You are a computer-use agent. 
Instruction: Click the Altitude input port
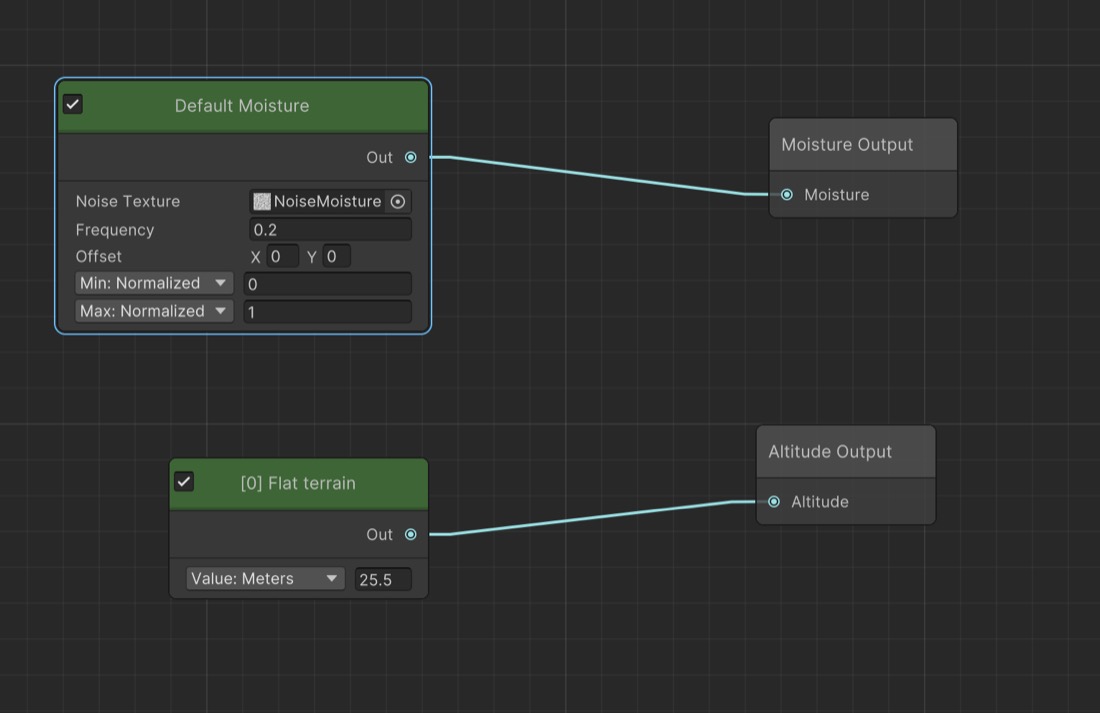[774, 502]
